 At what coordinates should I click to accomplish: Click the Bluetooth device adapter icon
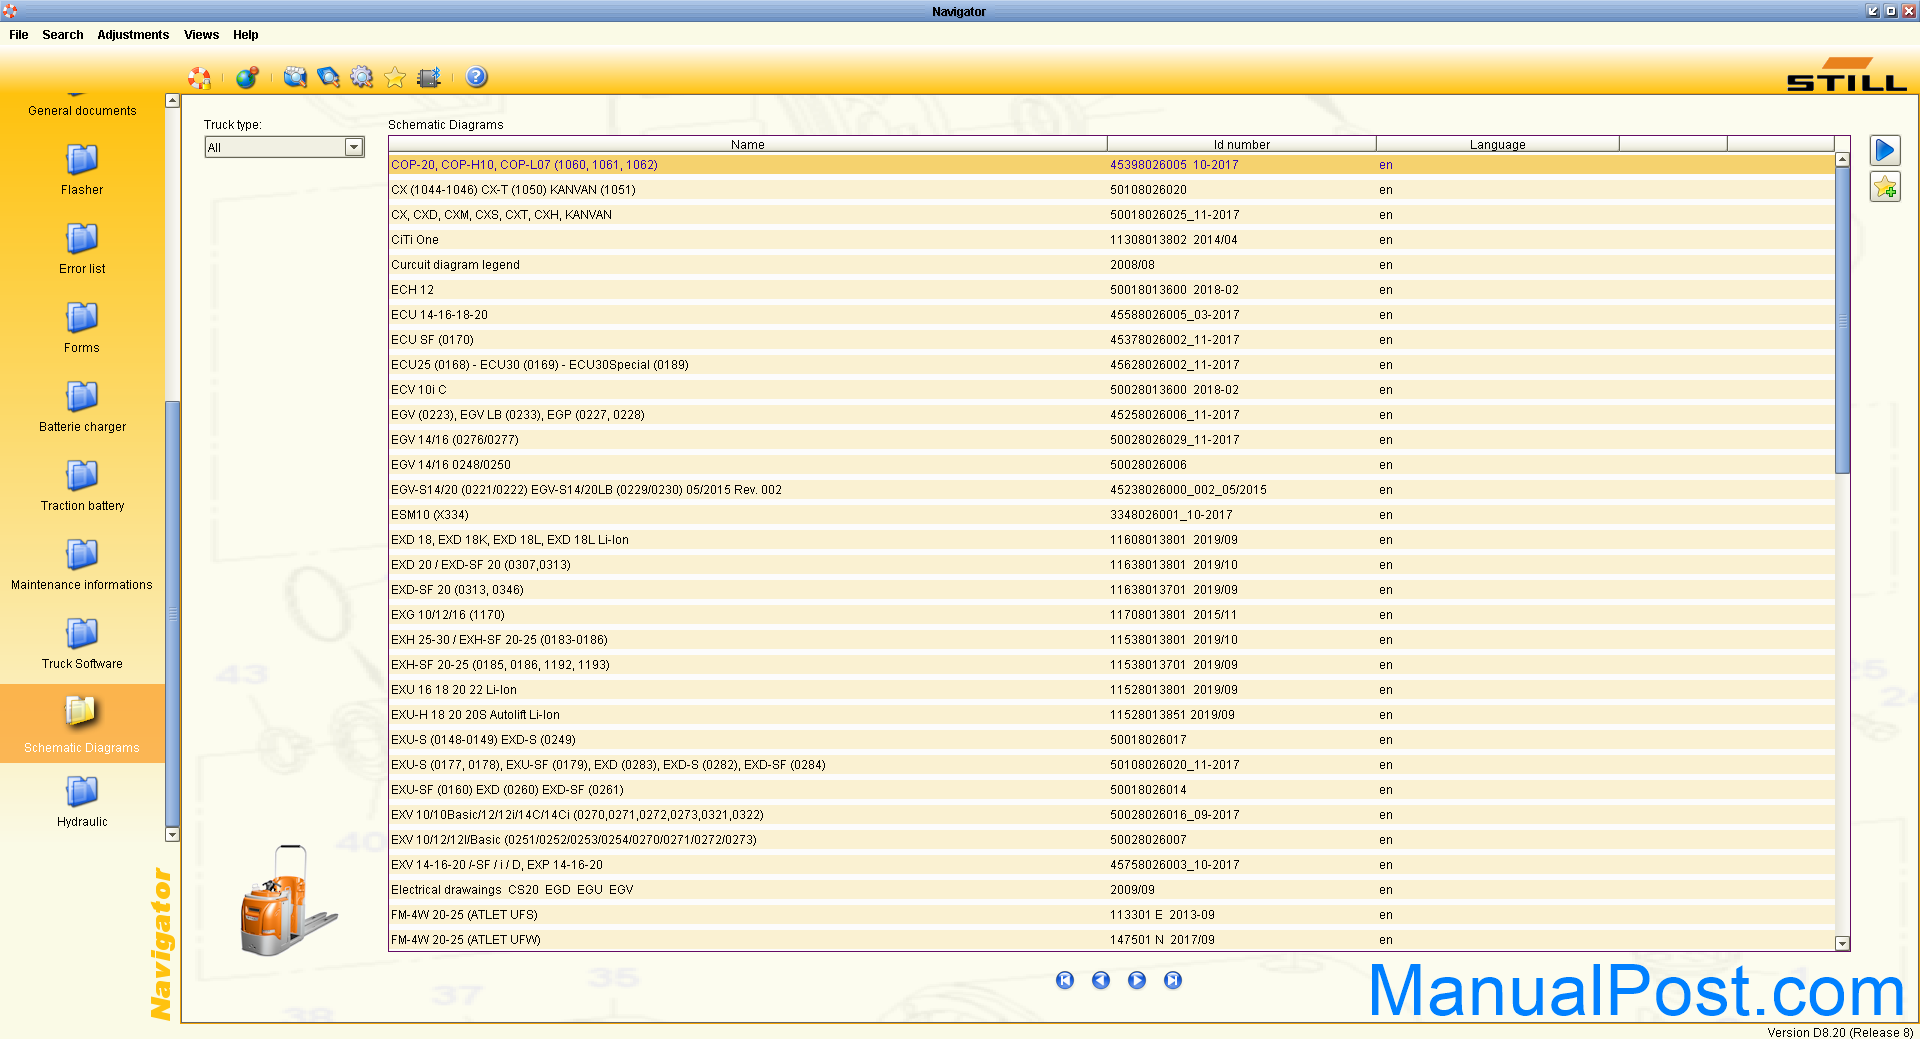pyautogui.click(x=429, y=77)
